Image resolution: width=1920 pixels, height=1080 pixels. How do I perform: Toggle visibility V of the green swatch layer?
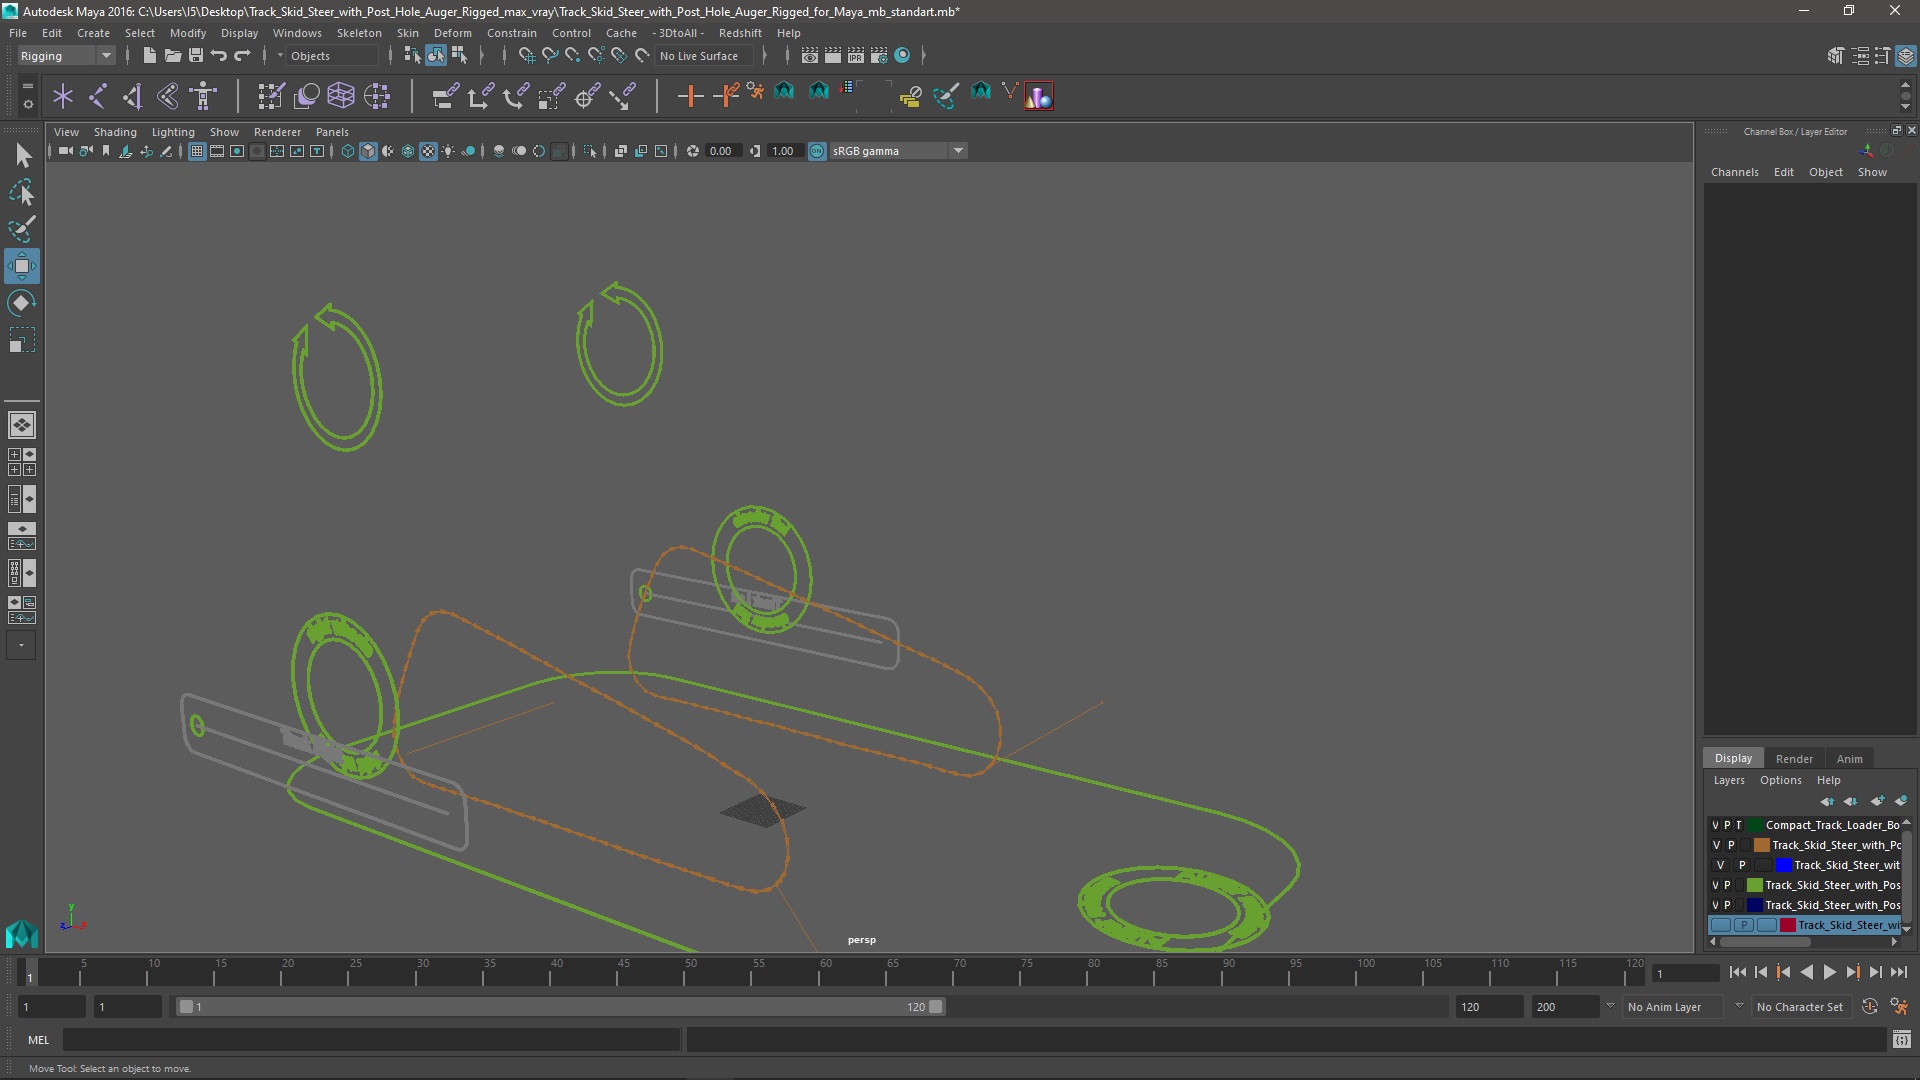[x=1715, y=885]
